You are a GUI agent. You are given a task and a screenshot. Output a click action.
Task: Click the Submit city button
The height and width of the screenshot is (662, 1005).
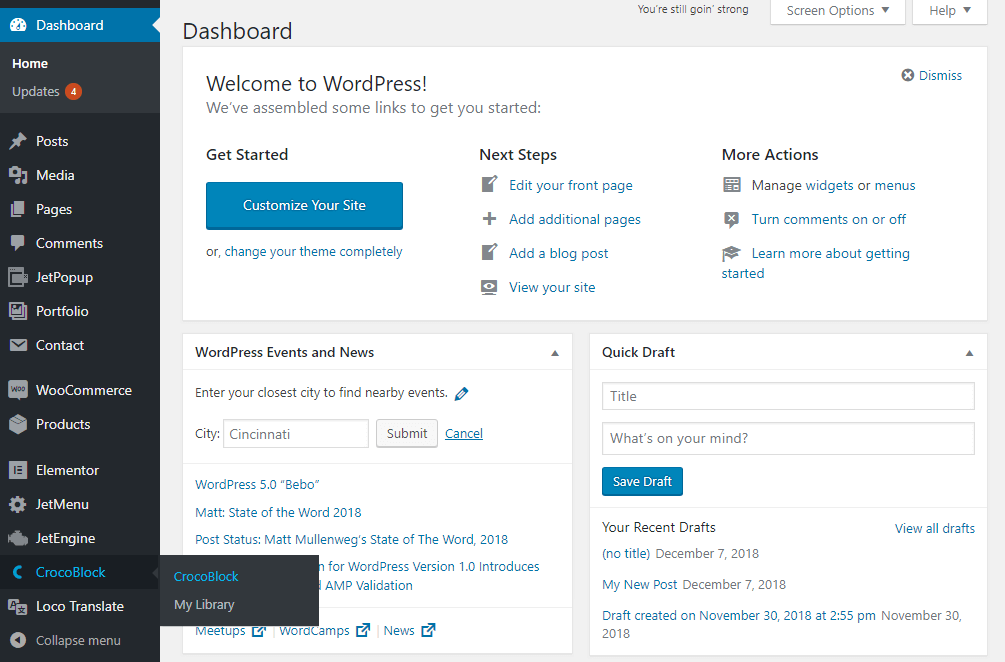[x=406, y=433]
